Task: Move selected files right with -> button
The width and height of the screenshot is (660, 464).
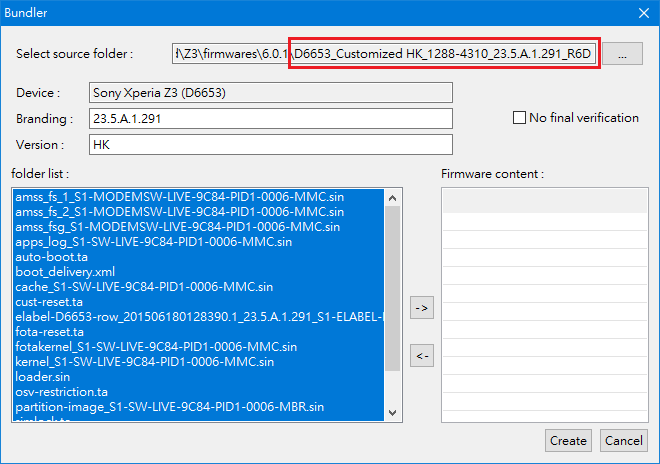Action: [x=422, y=308]
